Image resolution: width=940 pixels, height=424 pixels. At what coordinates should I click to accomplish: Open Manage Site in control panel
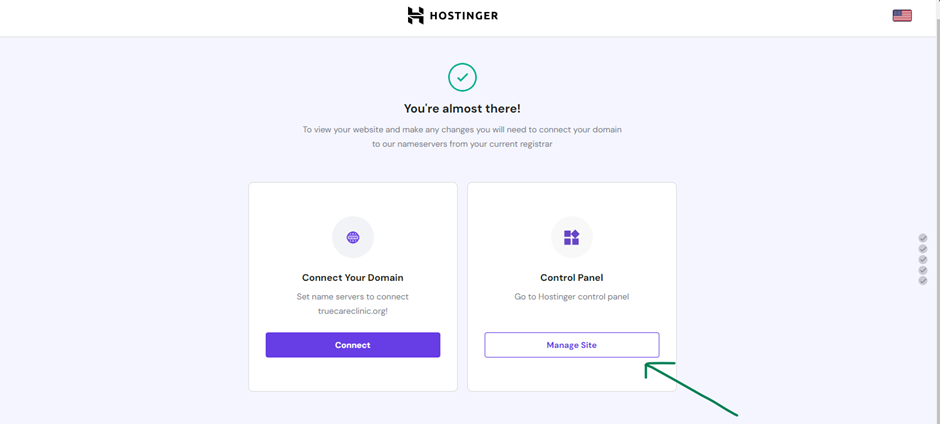click(x=572, y=345)
